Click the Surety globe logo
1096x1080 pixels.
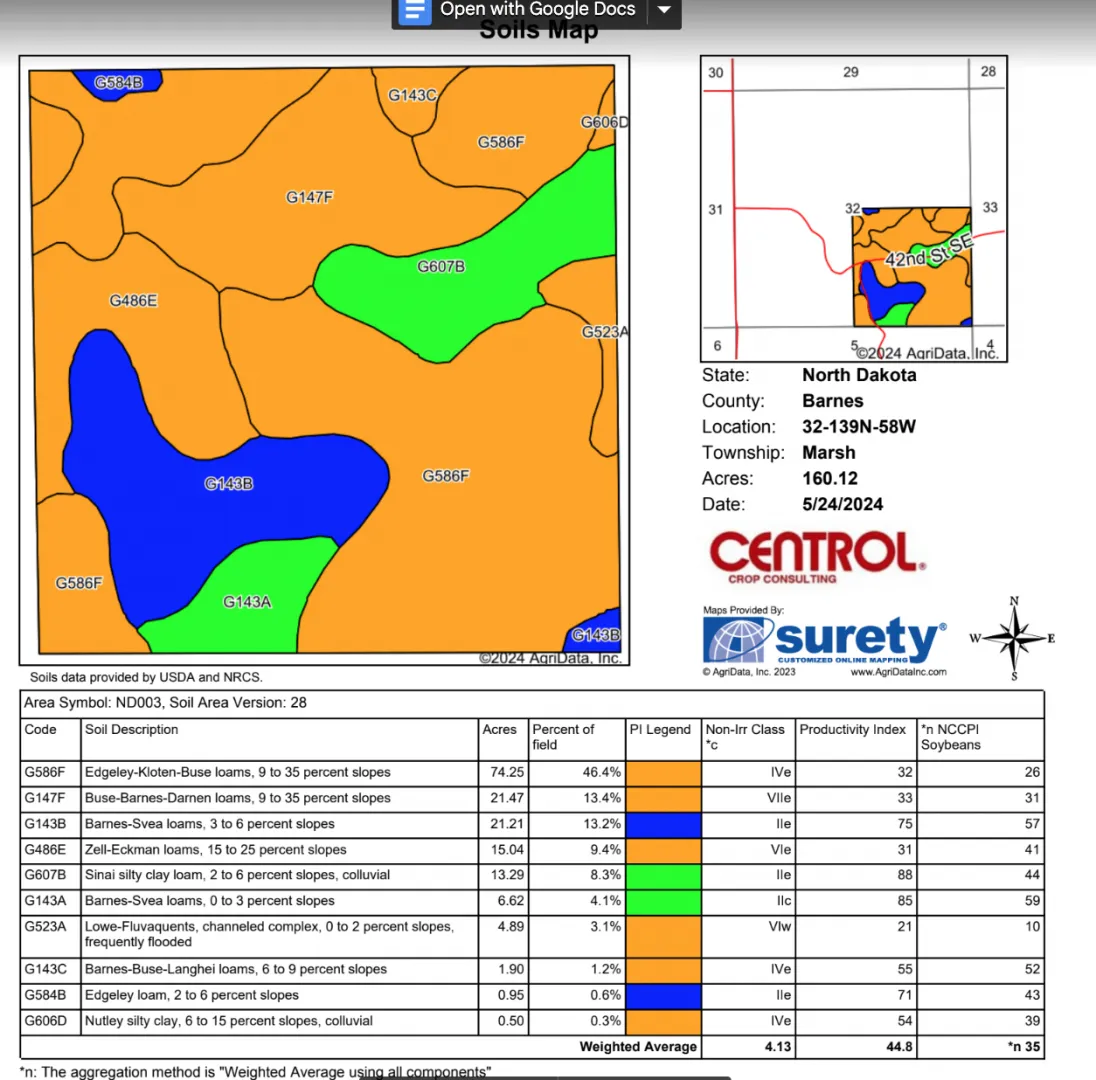pos(738,641)
